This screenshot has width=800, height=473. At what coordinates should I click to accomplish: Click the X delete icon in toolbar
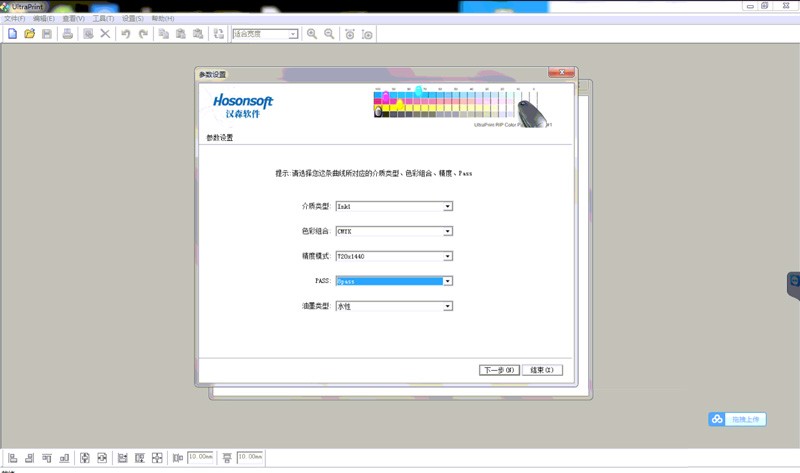point(105,34)
